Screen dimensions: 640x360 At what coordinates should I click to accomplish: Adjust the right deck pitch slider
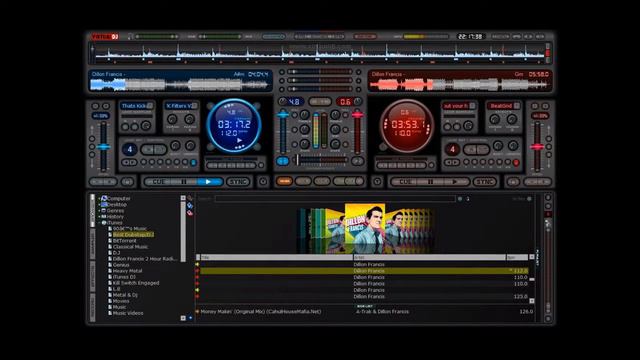point(538,147)
